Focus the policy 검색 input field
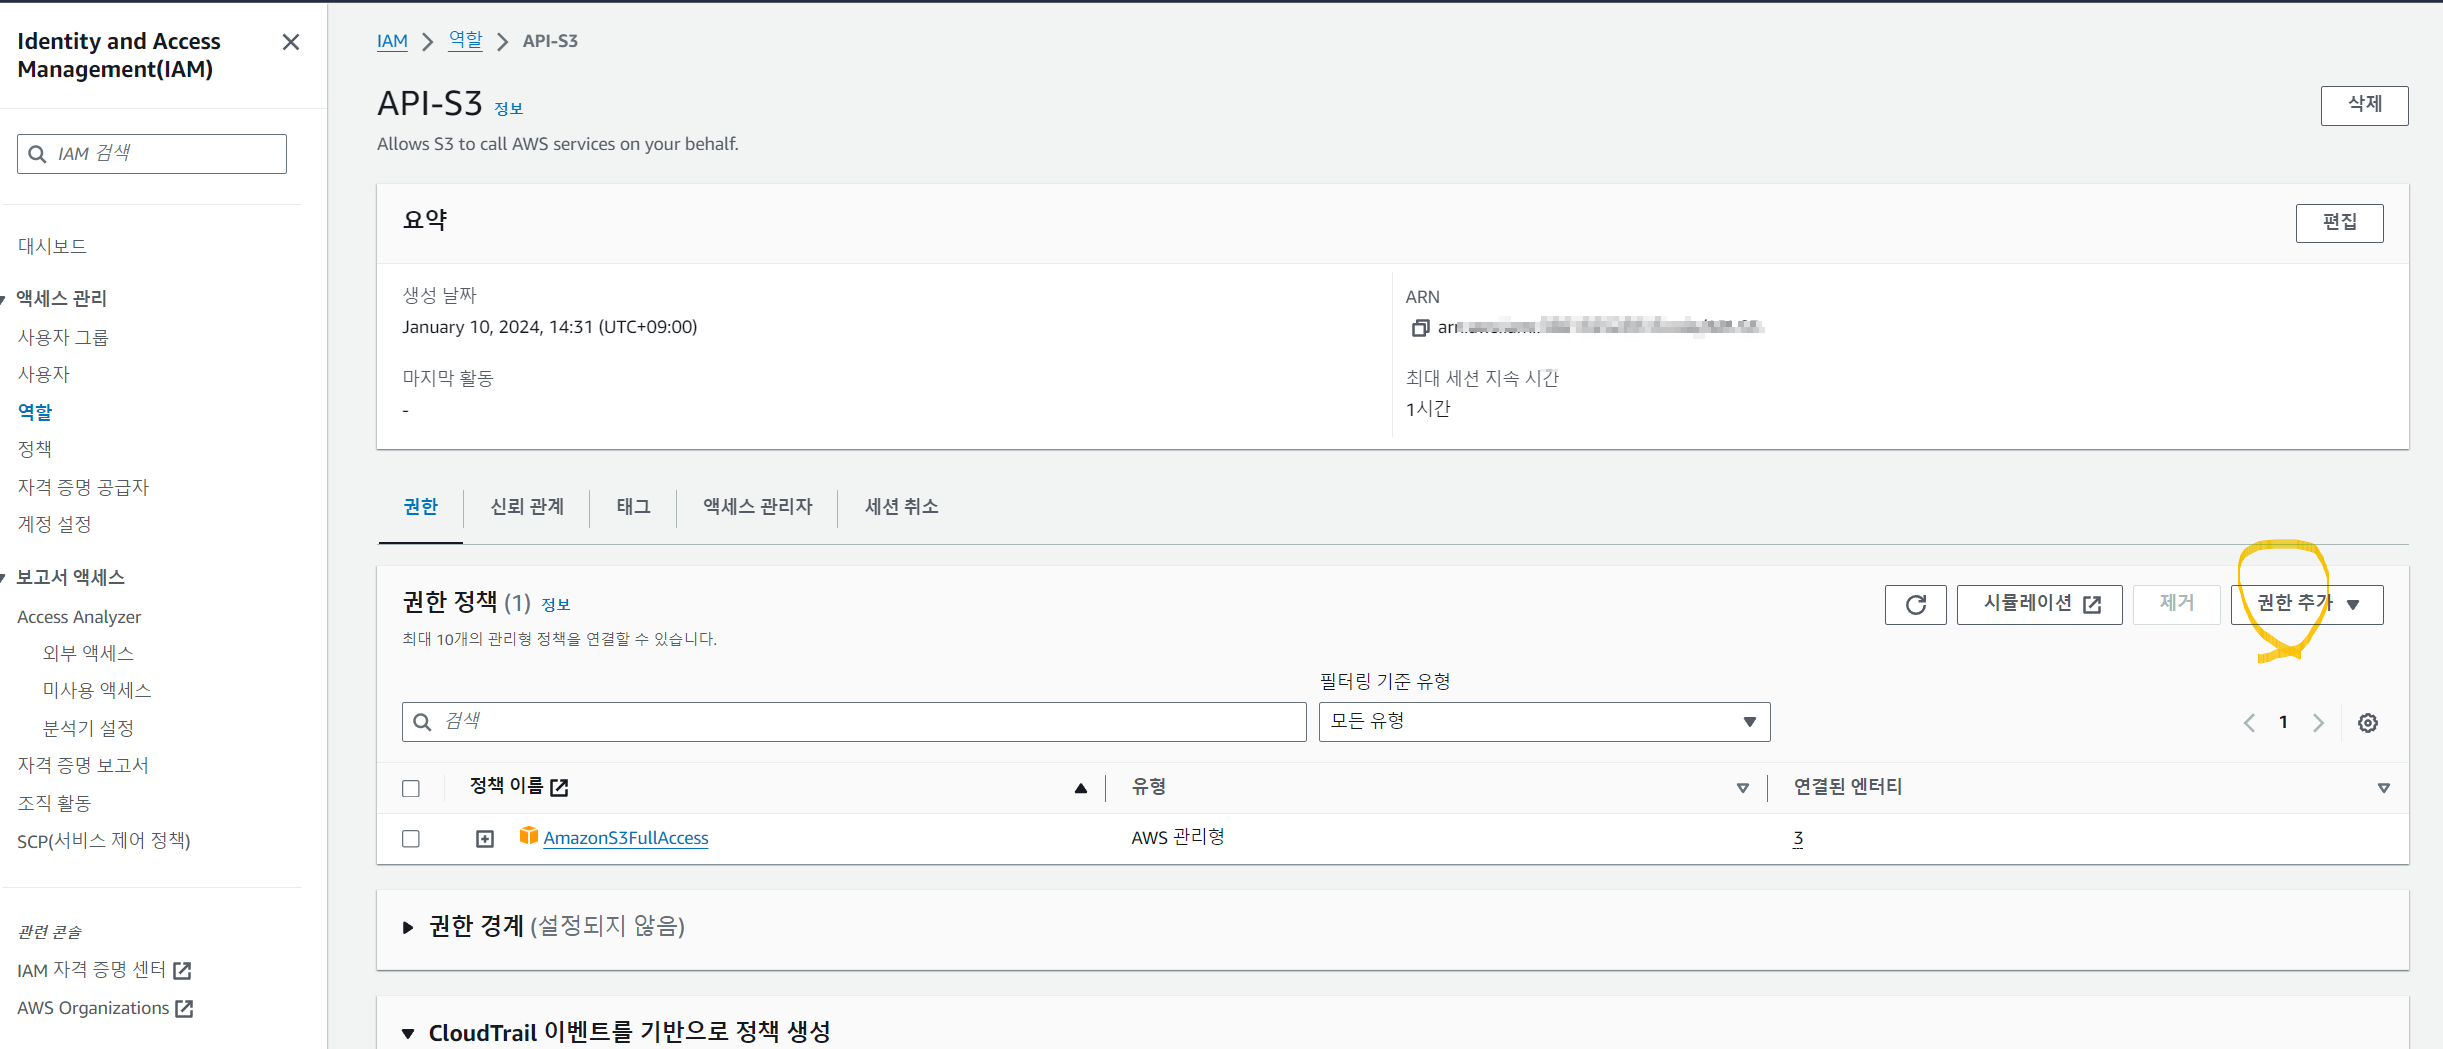 (854, 722)
